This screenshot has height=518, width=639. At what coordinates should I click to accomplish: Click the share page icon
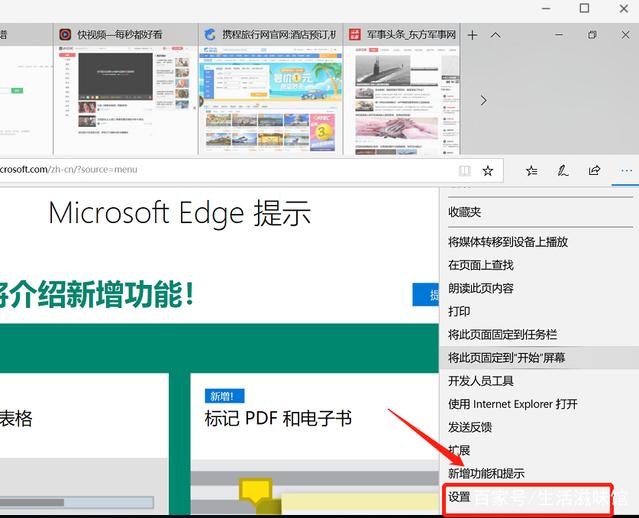tap(595, 171)
